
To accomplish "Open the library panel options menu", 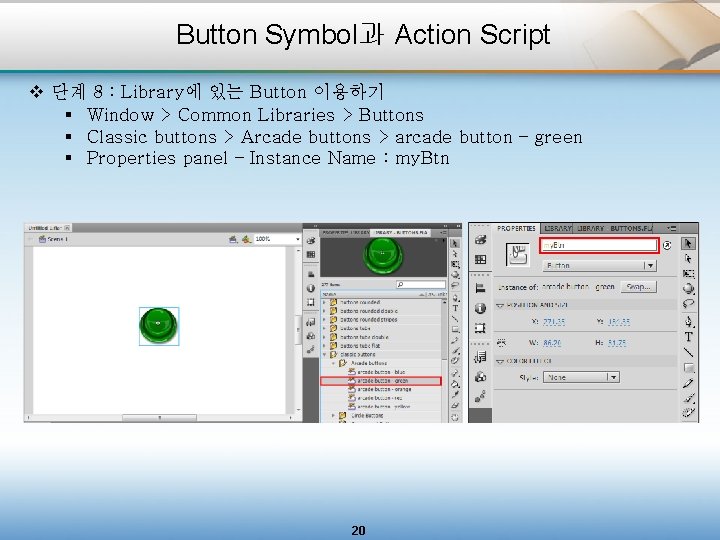I will 443,232.
